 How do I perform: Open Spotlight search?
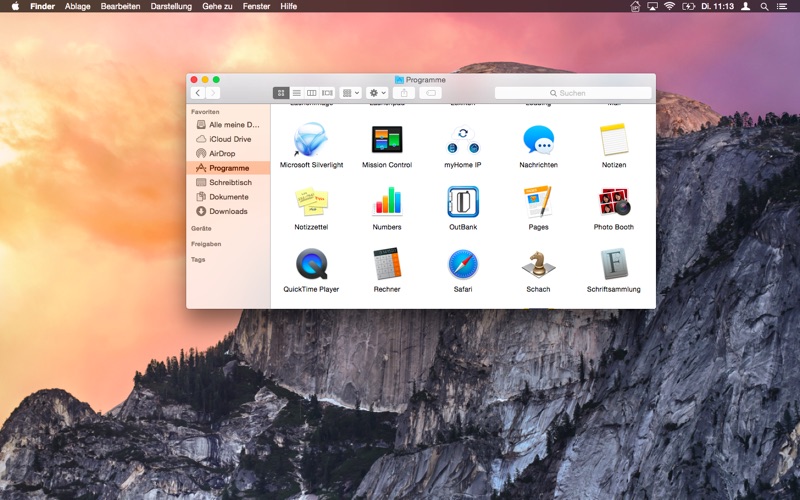click(x=764, y=6)
